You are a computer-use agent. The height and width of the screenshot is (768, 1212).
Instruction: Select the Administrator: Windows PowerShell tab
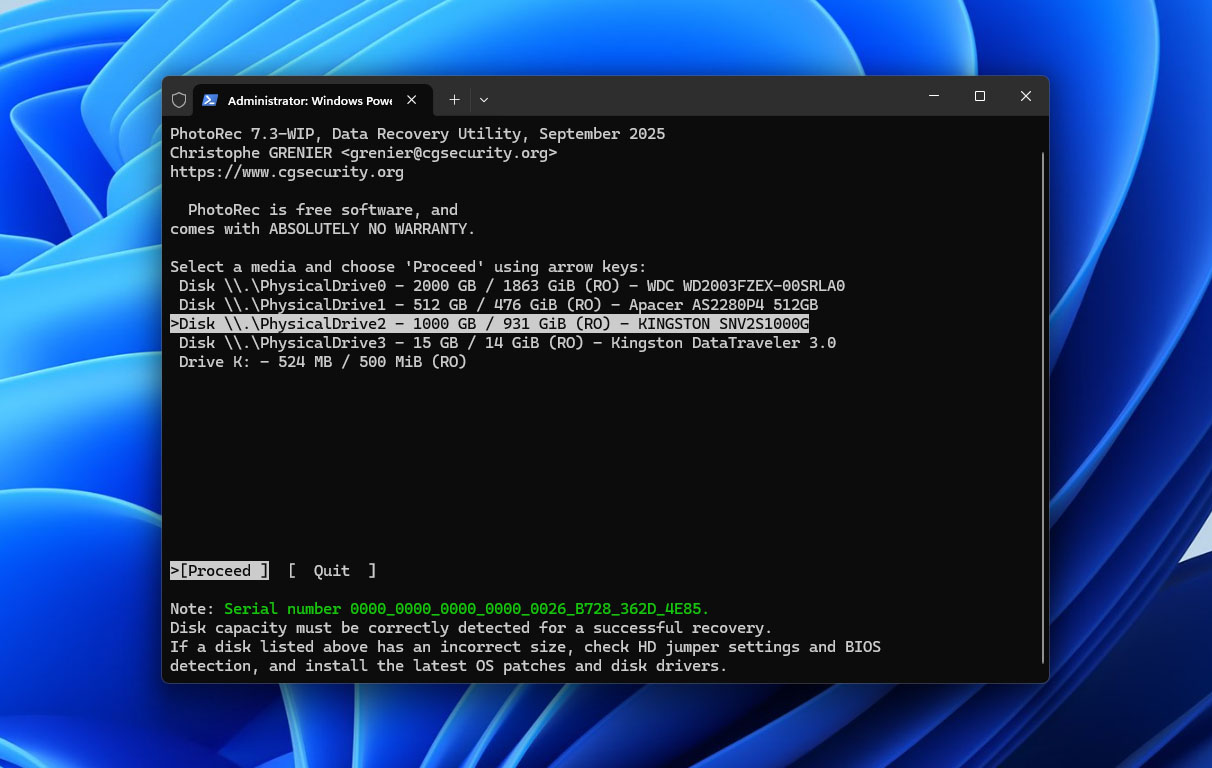click(x=312, y=100)
